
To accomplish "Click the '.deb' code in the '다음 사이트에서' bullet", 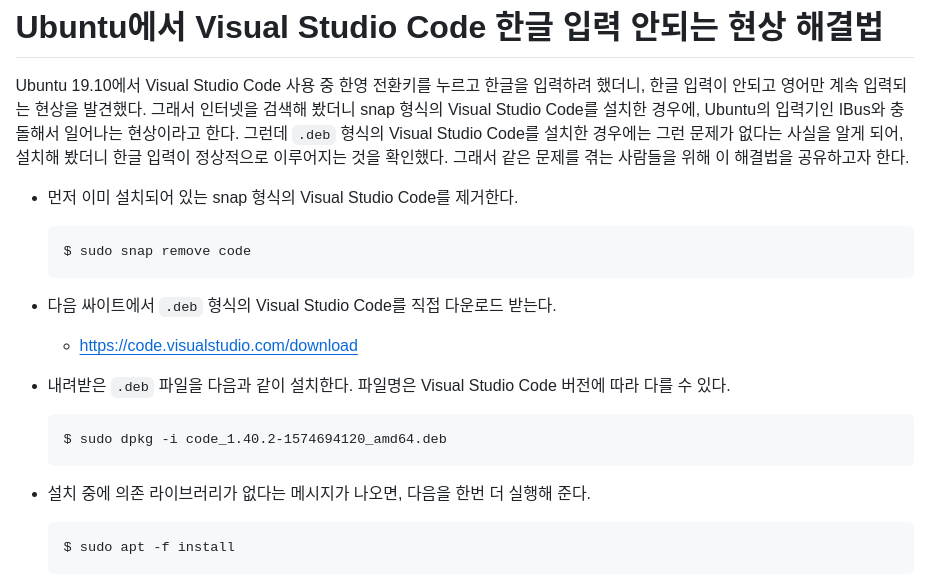I will (181, 306).
